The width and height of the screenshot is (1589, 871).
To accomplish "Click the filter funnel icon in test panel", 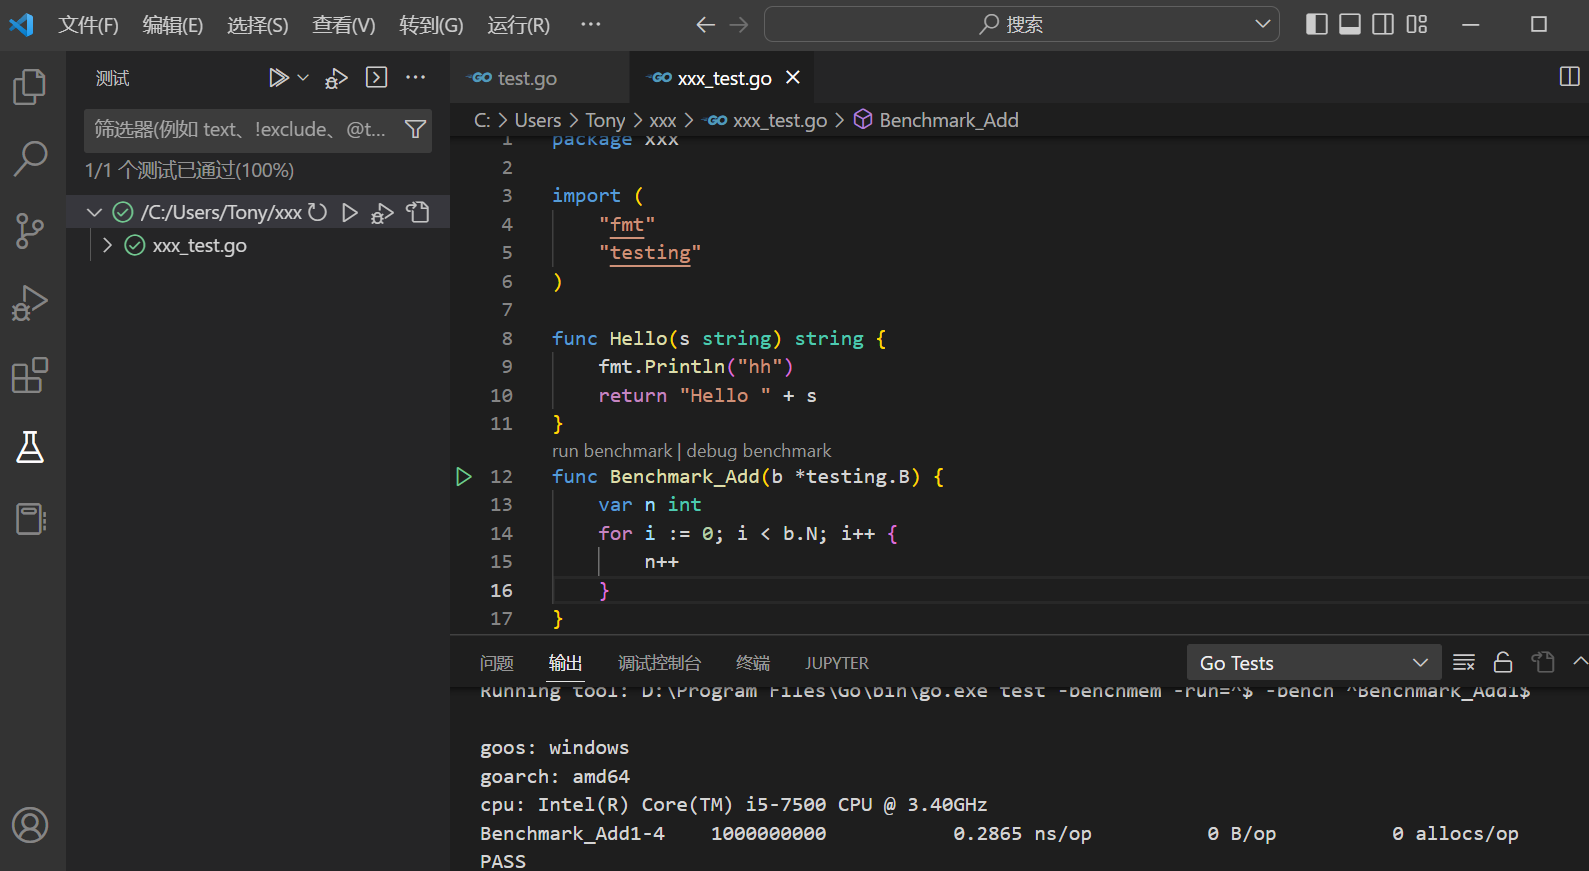I will 415,129.
